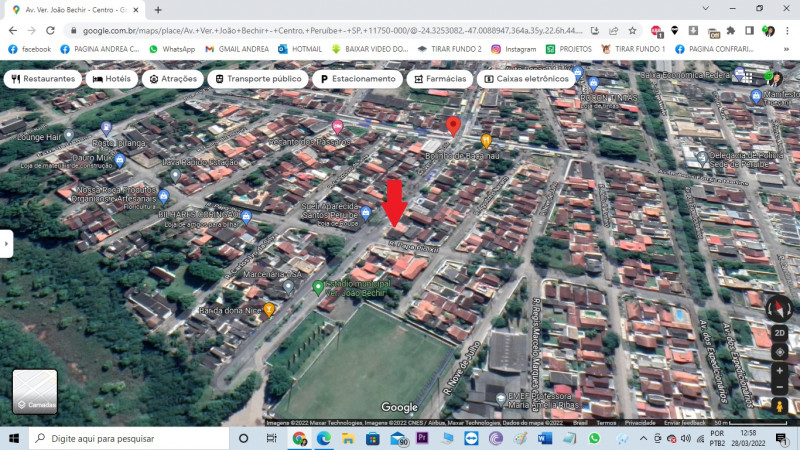Open the Camadas layers thumbnail
The height and width of the screenshot is (450, 800).
(35, 392)
